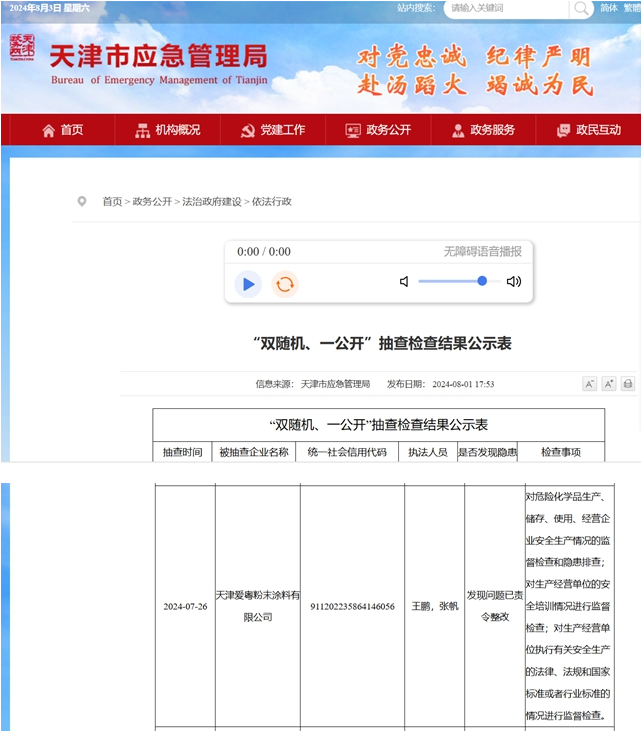The width and height of the screenshot is (642, 733).
Task: Click the 统一社会信用代码 column header
Action: (x=347, y=452)
